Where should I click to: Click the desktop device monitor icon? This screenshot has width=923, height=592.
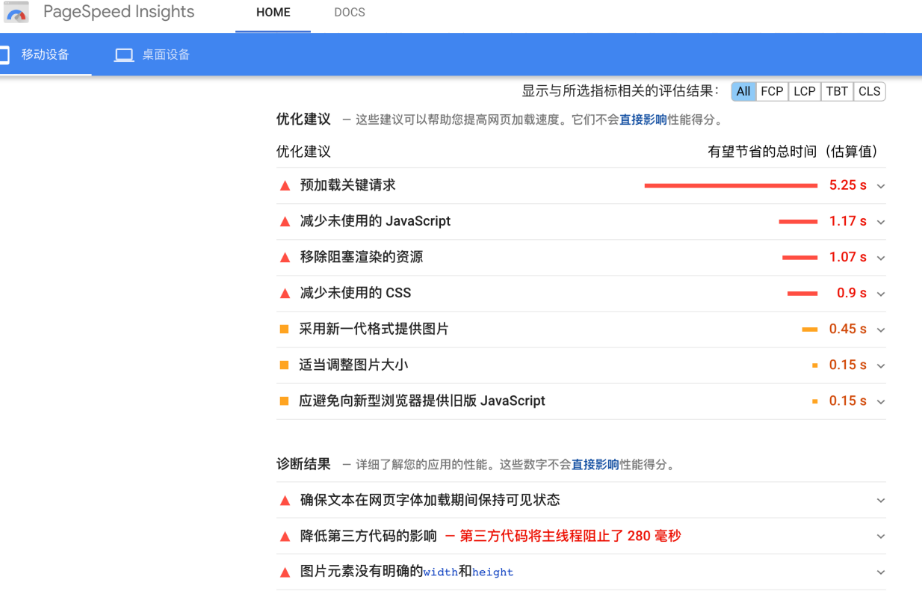coord(124,55)
